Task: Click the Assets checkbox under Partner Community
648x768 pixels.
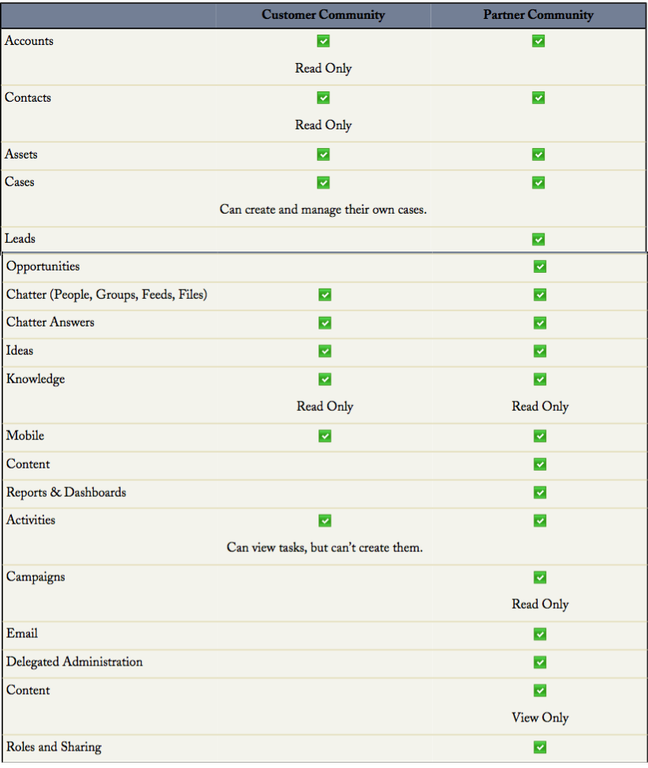Action: pos(538,155)
